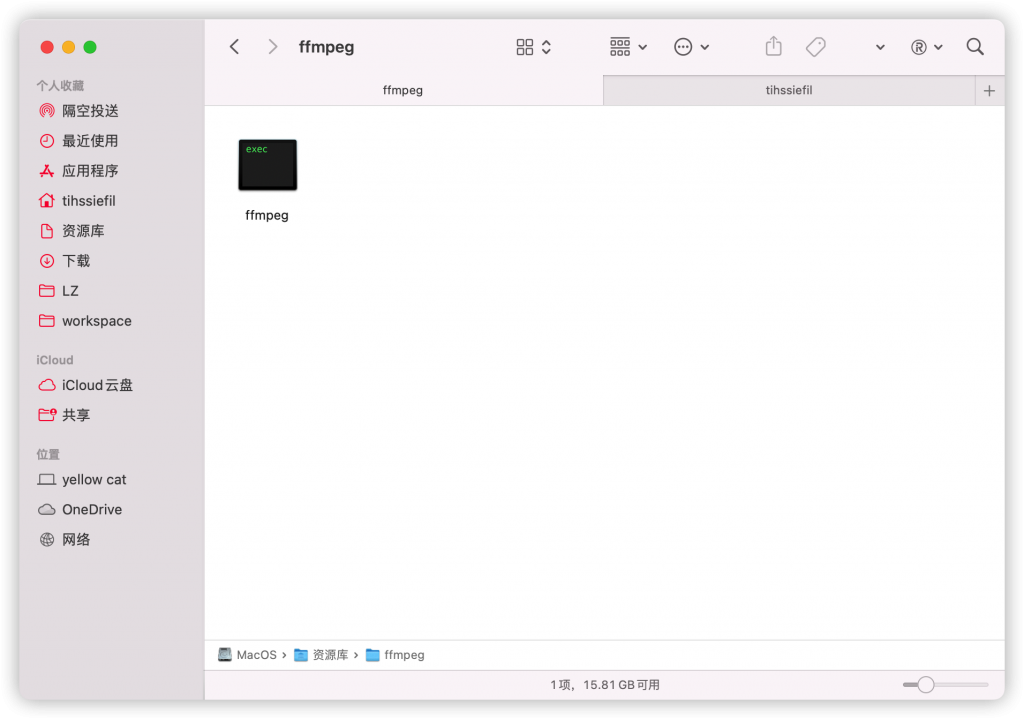The width and height of the screenshot is (1024, 719).
Task: Select the ffmpeg exec file
Action: 267,166
